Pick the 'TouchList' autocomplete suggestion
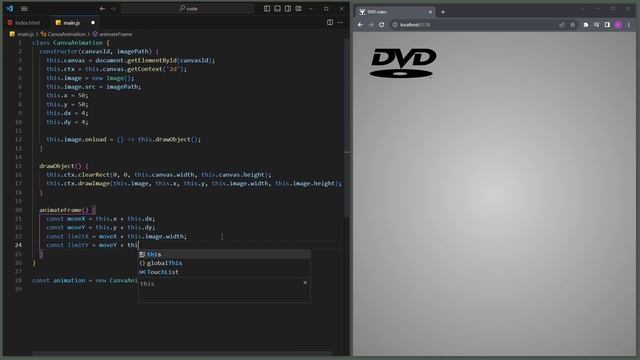 point(224,272)
